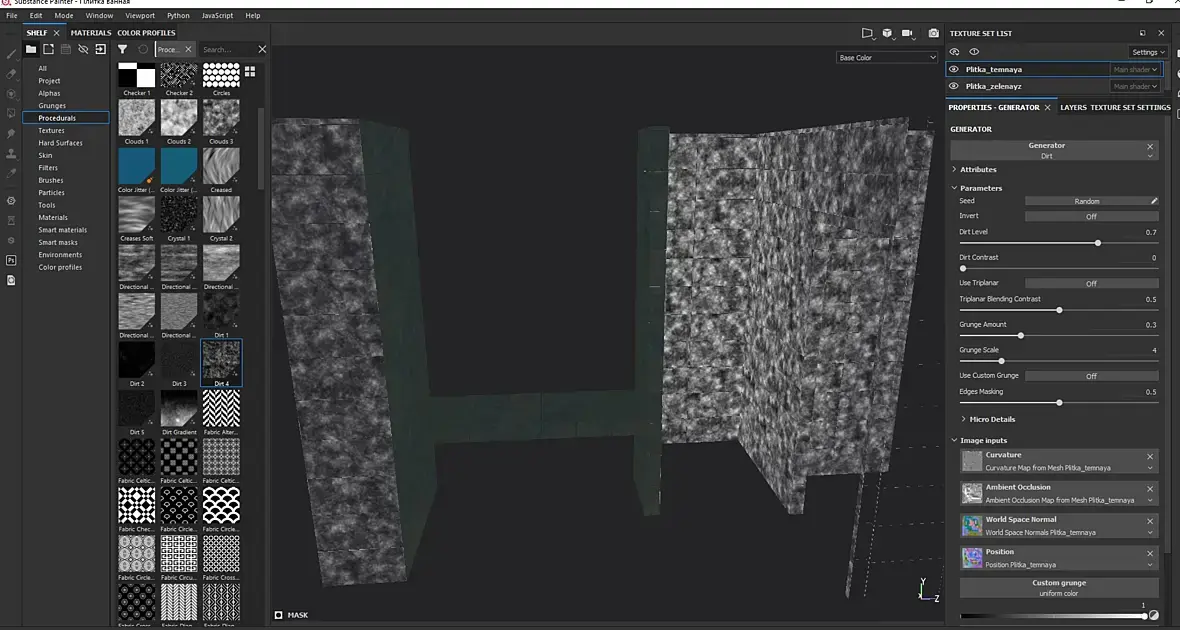Switch to the Layers tab
This screenshot has height=630, width=1180.
1073,108
